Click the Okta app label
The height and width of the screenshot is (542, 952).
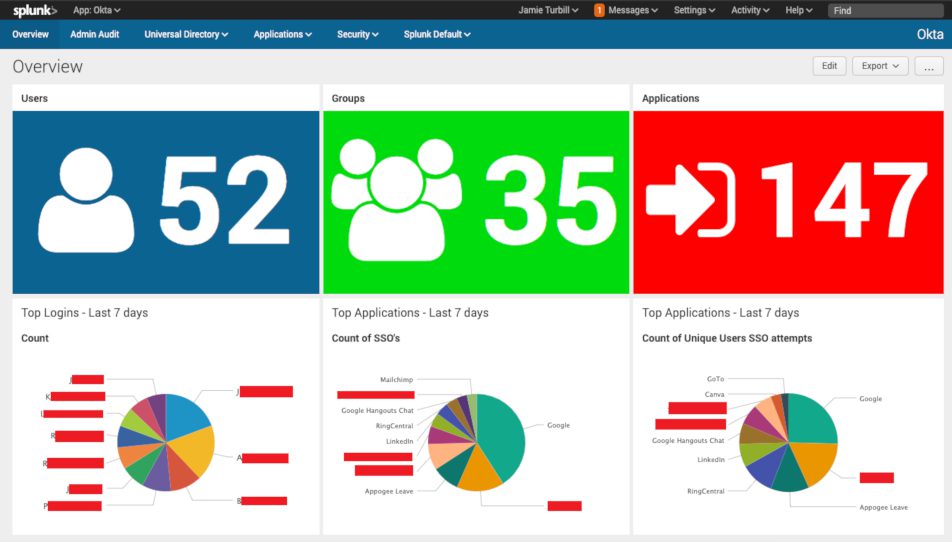pyautogui.click(x=929, y=34)
